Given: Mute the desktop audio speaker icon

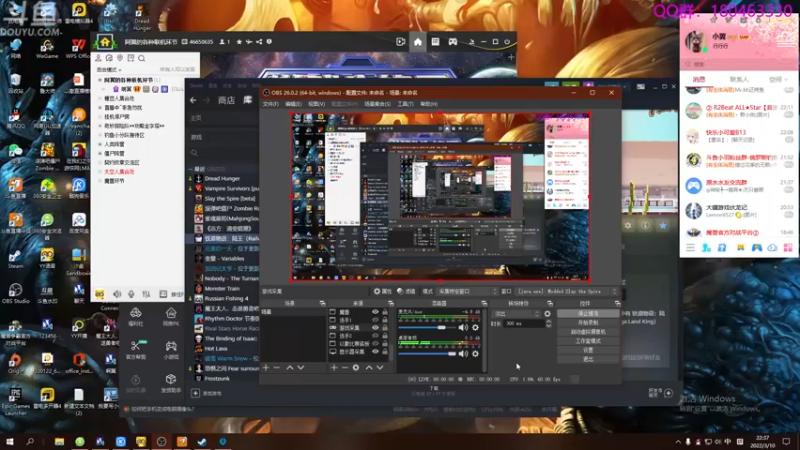Looking at the screenshot, I should (x=463, y=354).
